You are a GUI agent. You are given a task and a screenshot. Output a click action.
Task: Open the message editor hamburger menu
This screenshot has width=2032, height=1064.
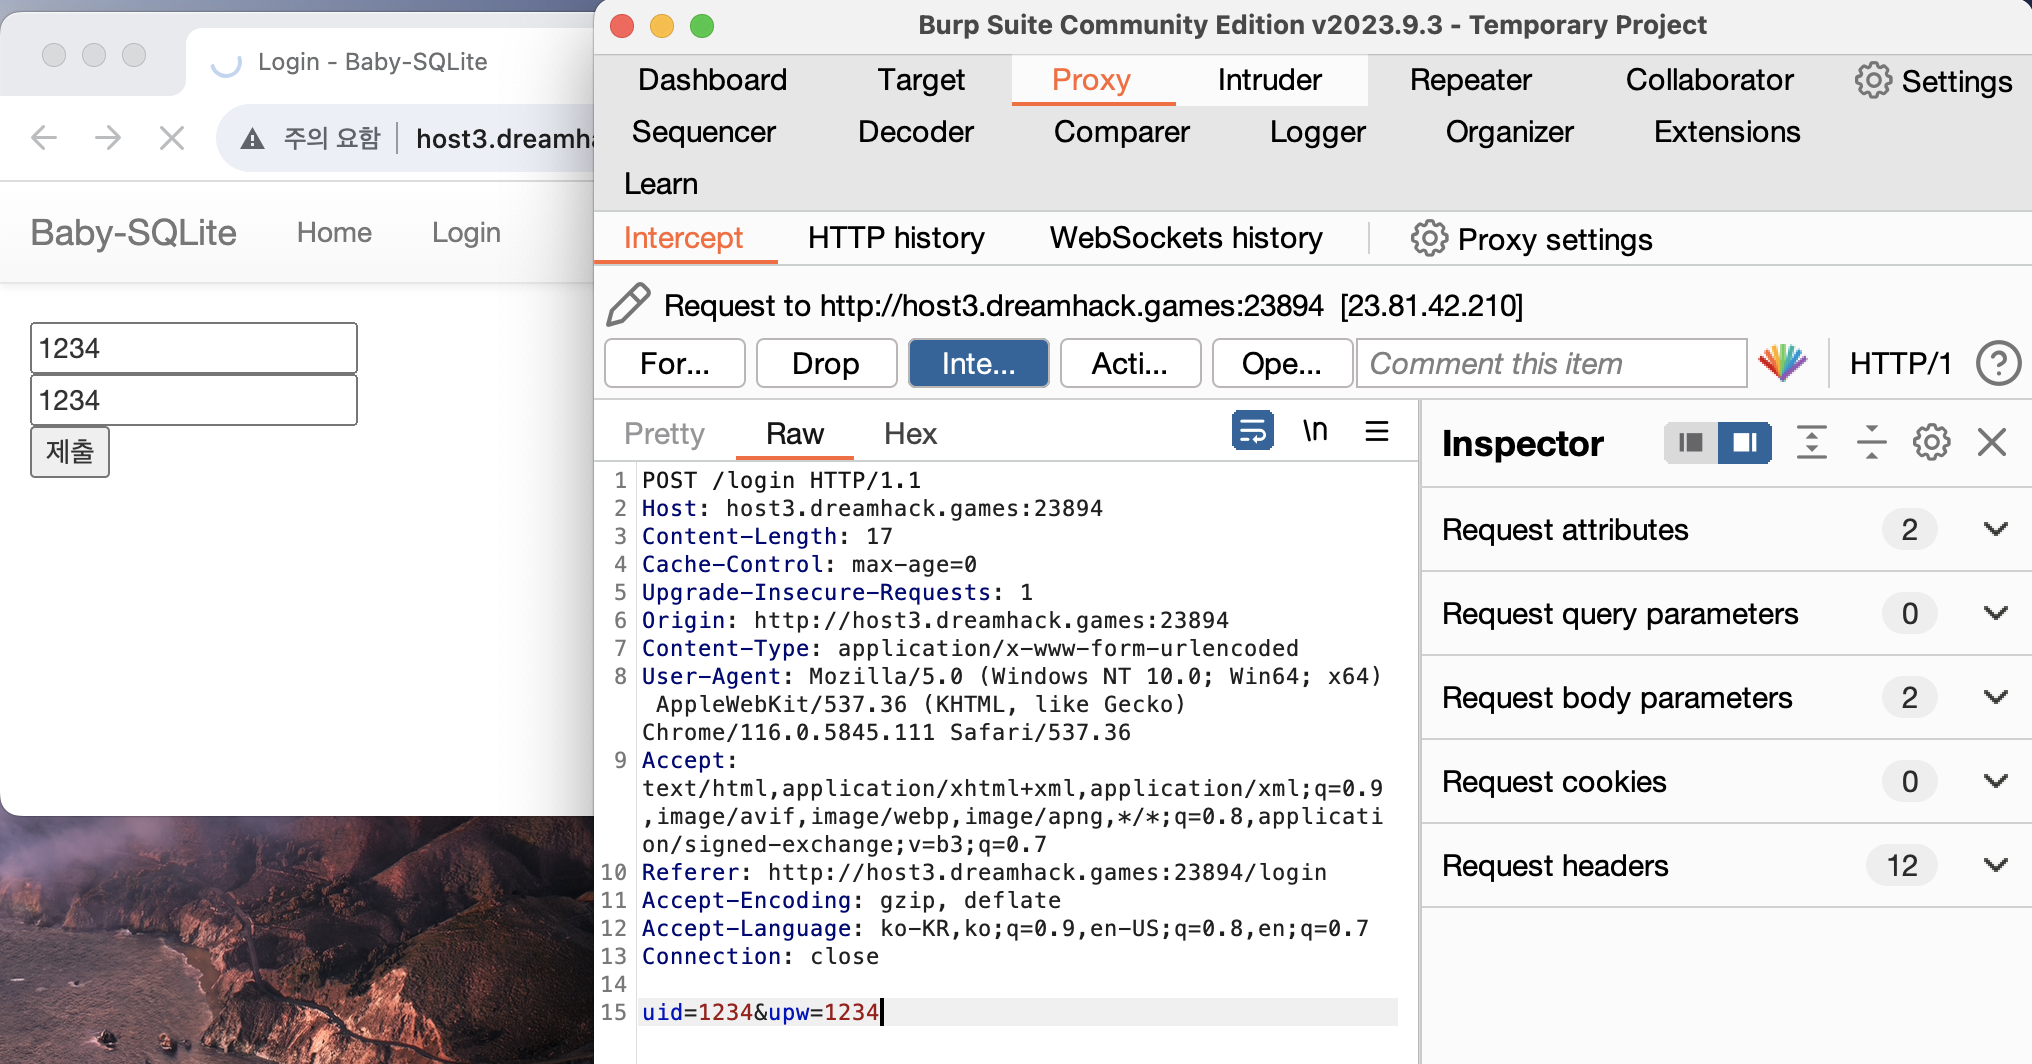pyautogui.click(x=1377, y=431)
